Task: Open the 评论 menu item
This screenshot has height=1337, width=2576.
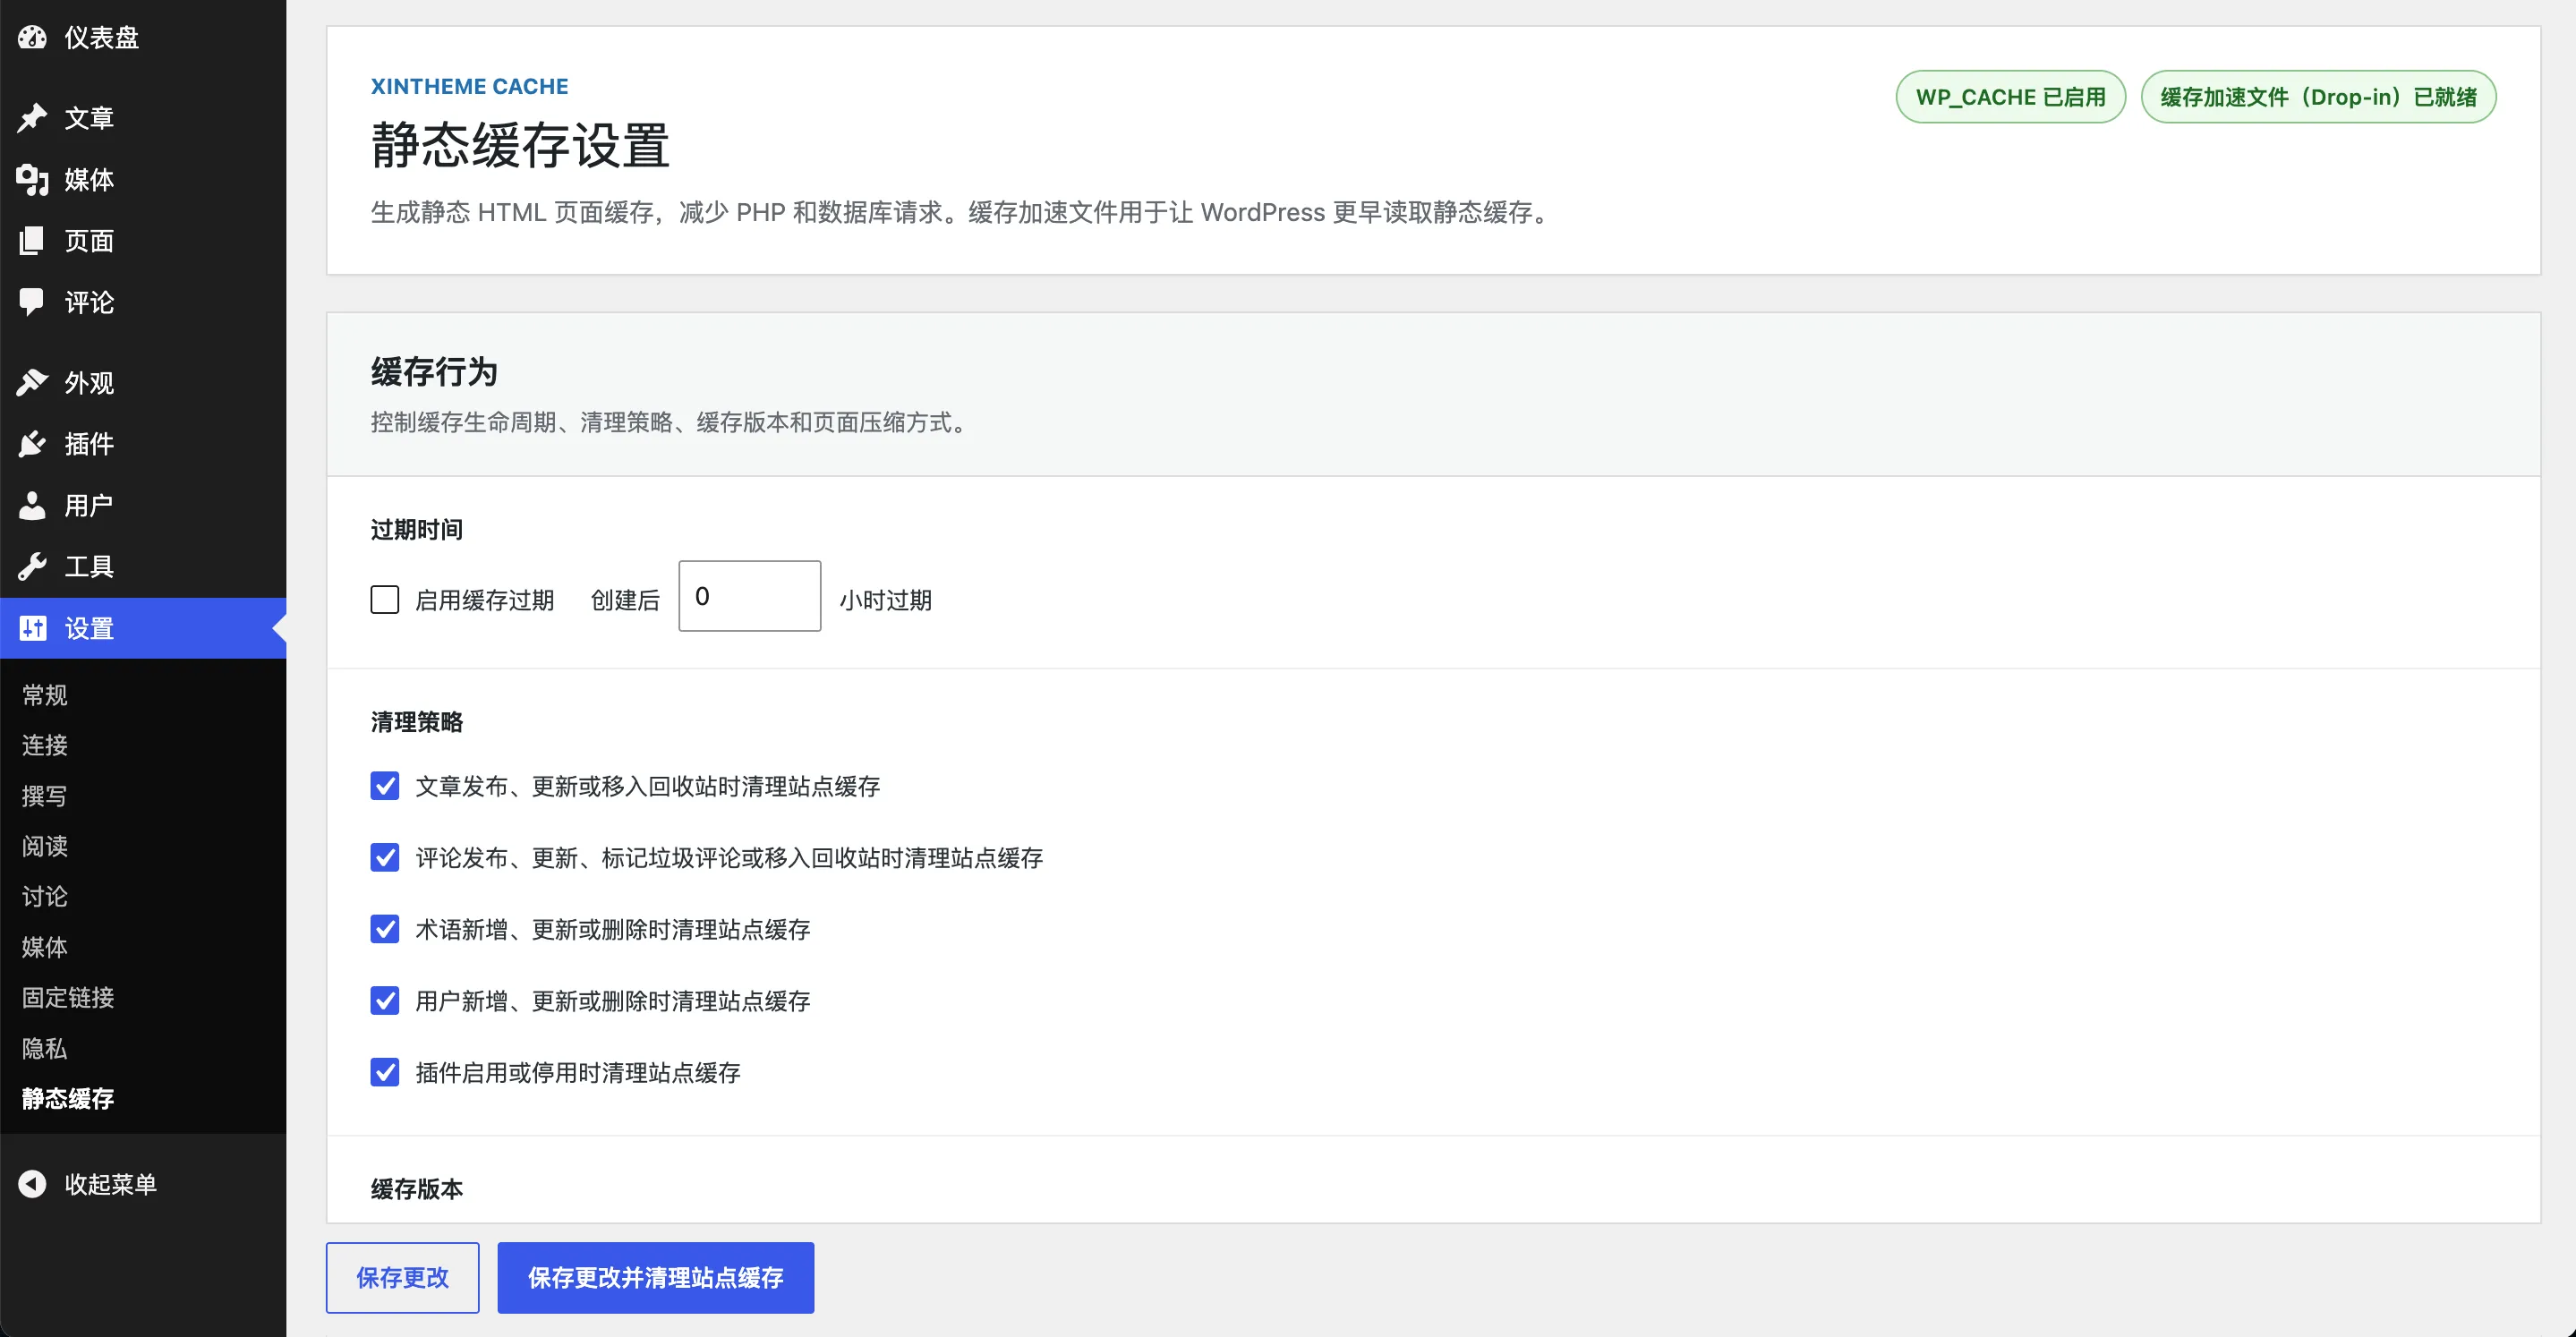Action: tap(143, 302)
